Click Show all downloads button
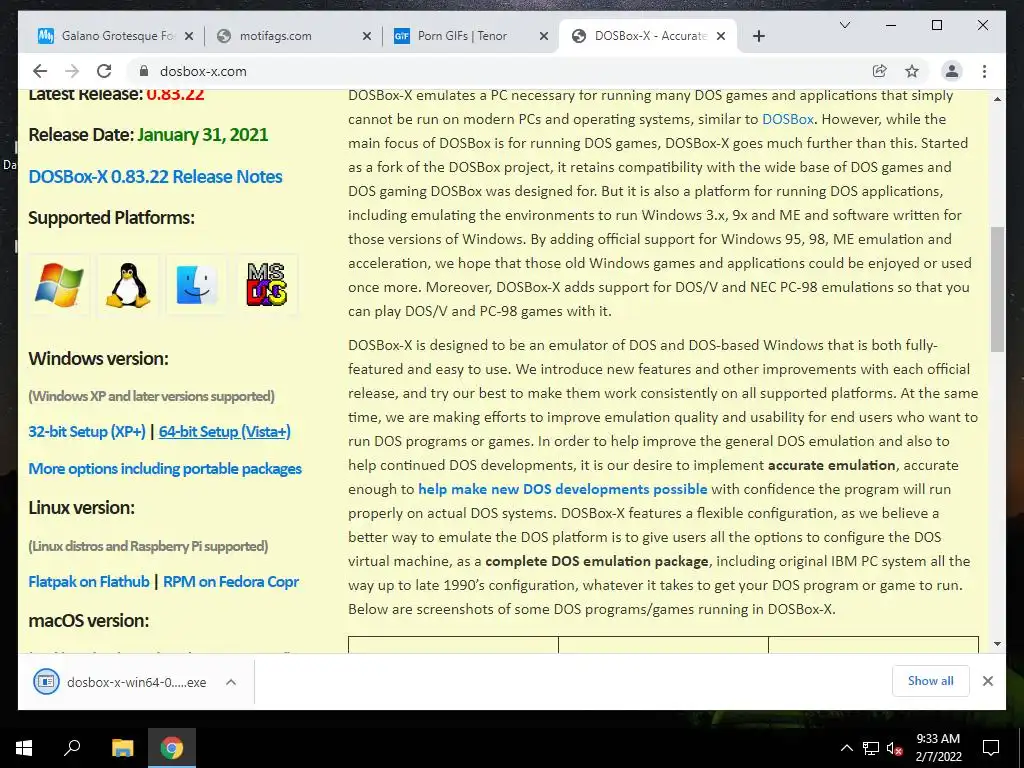Screen dimensions: 1024x768 [931, 681]
